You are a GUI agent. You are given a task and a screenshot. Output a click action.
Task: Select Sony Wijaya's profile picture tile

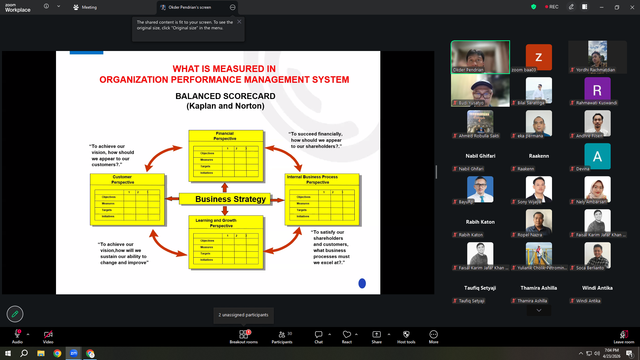(539, 189)
